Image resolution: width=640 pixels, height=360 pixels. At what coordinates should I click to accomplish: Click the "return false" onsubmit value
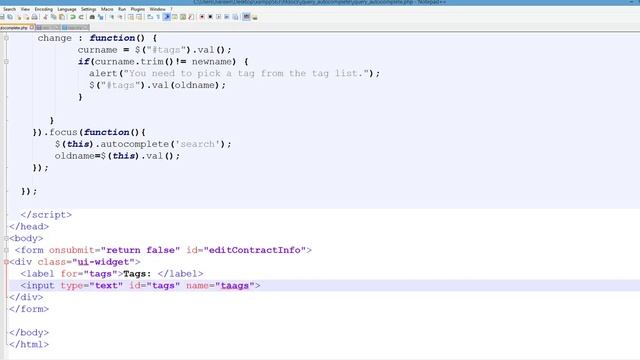click(x=140, y=250)
